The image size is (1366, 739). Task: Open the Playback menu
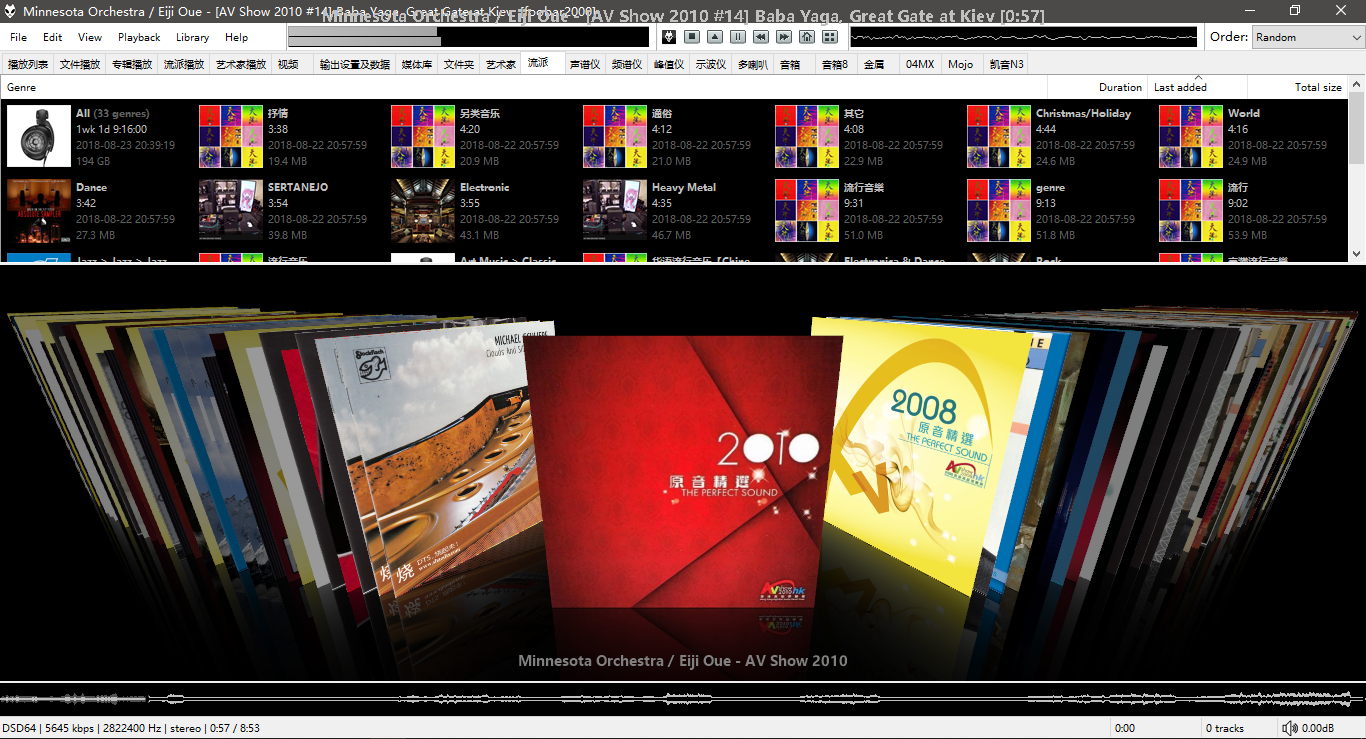[139, 37]
